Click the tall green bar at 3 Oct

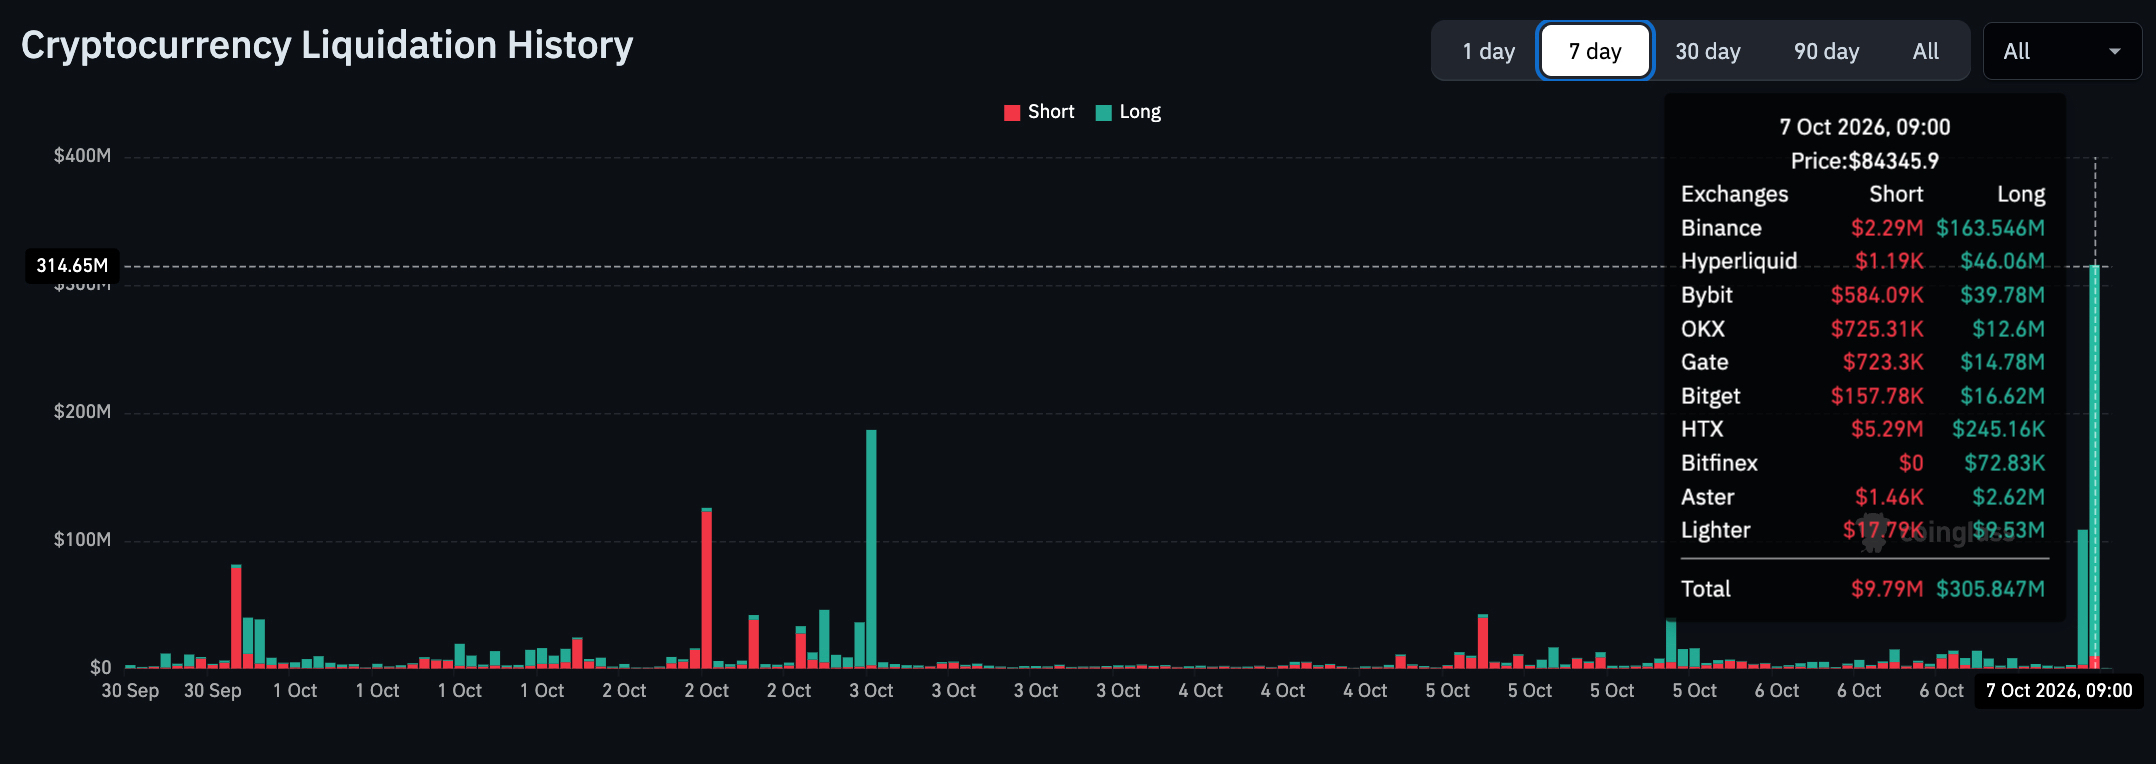click(x=871, y=548)
